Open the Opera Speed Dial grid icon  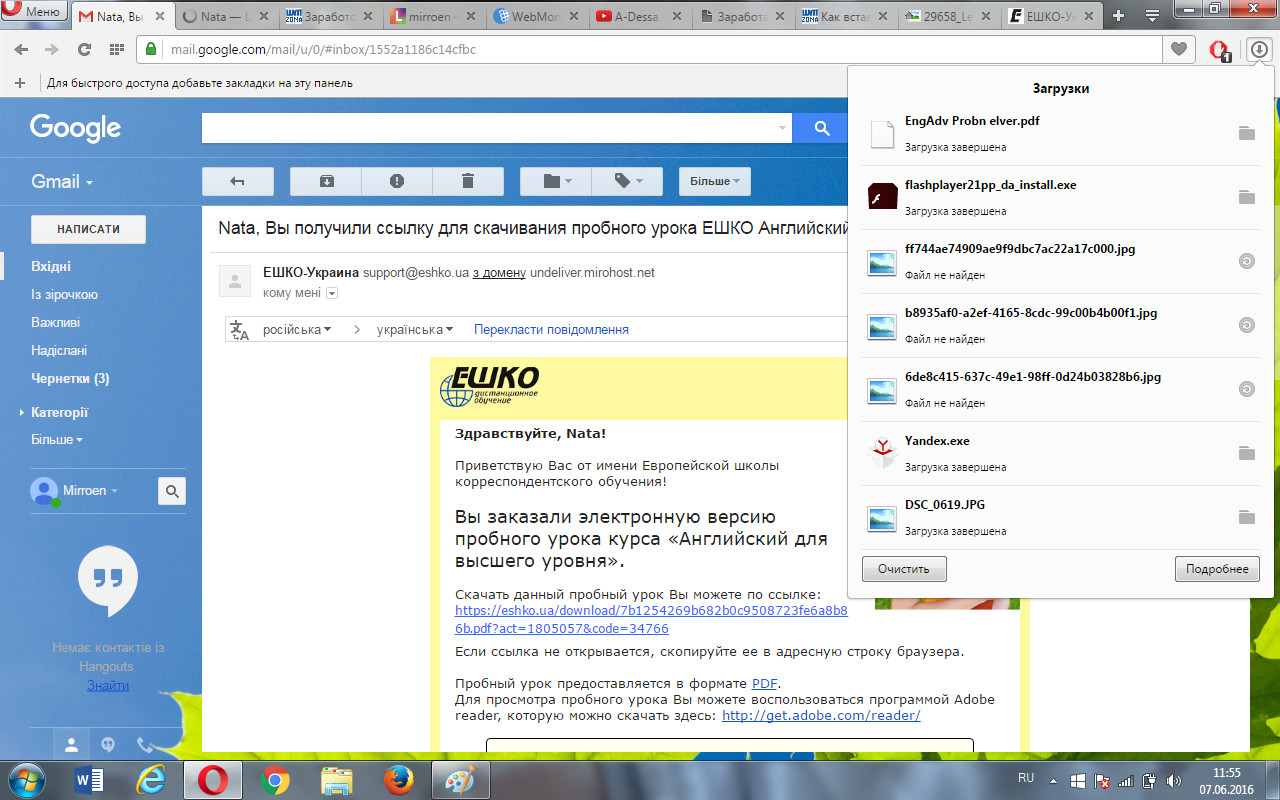(x=117, y=49)
